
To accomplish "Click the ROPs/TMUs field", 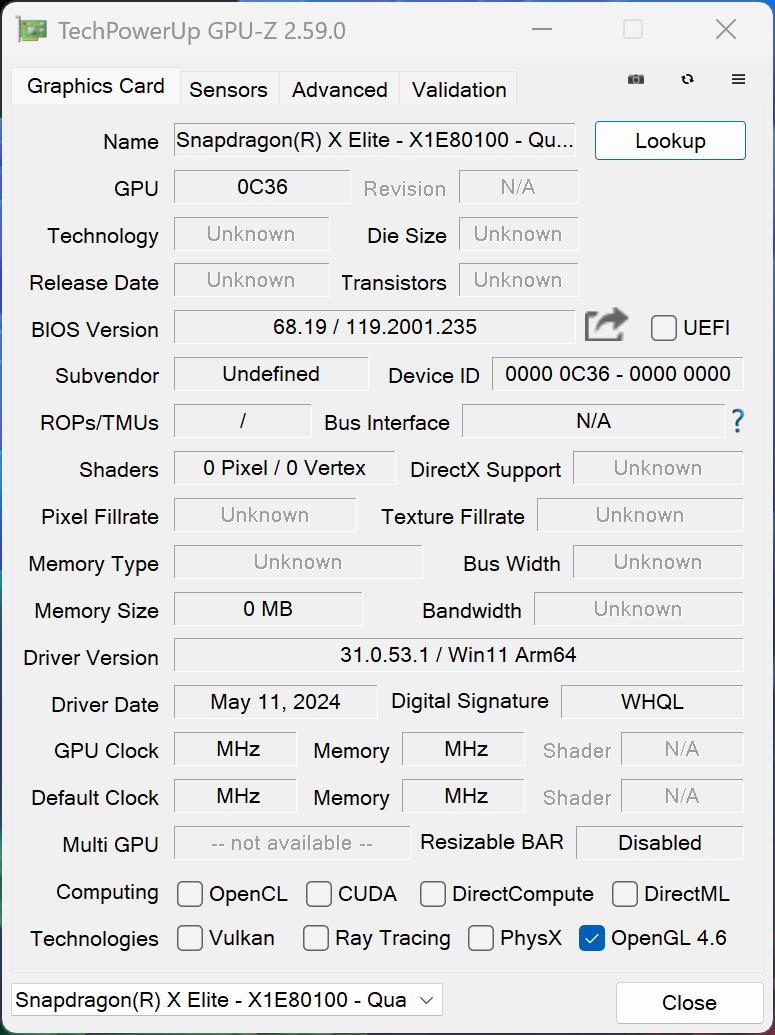I will point(242,421).
